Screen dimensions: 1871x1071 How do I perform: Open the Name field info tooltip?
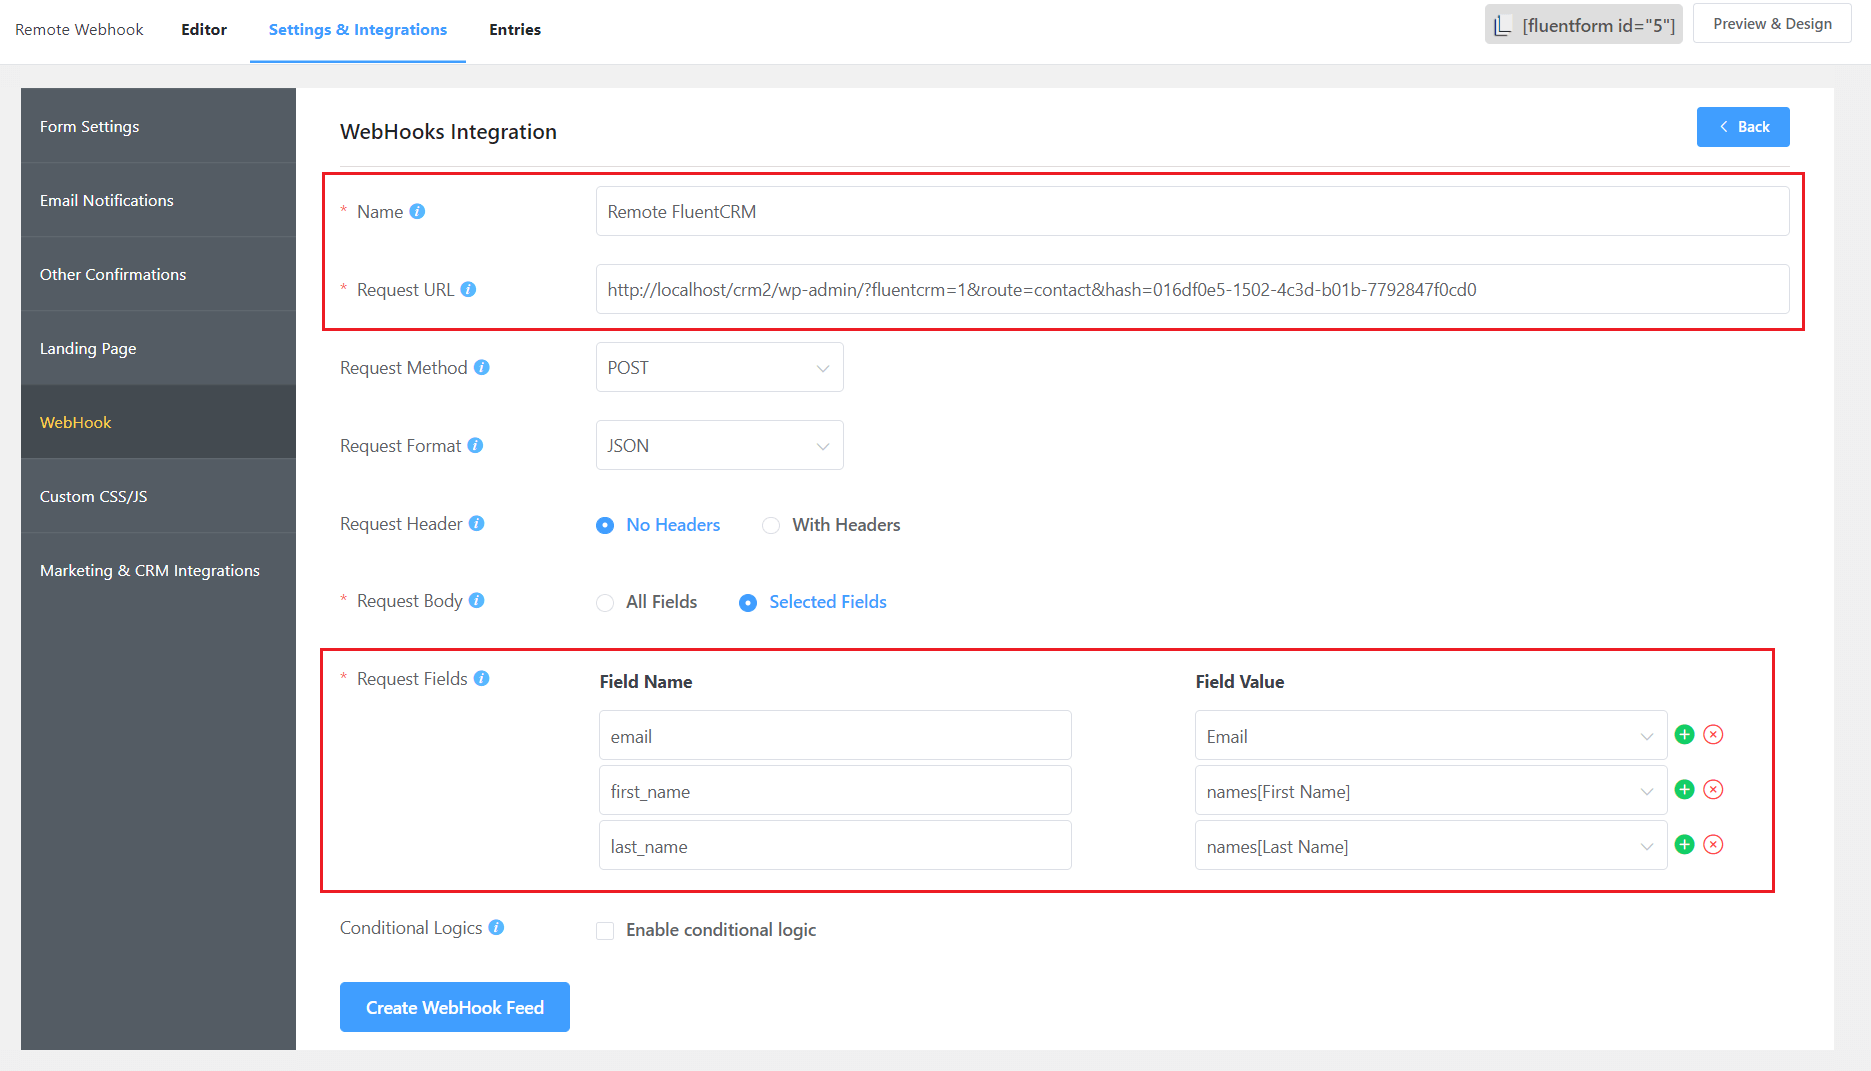tap(419, 211)
